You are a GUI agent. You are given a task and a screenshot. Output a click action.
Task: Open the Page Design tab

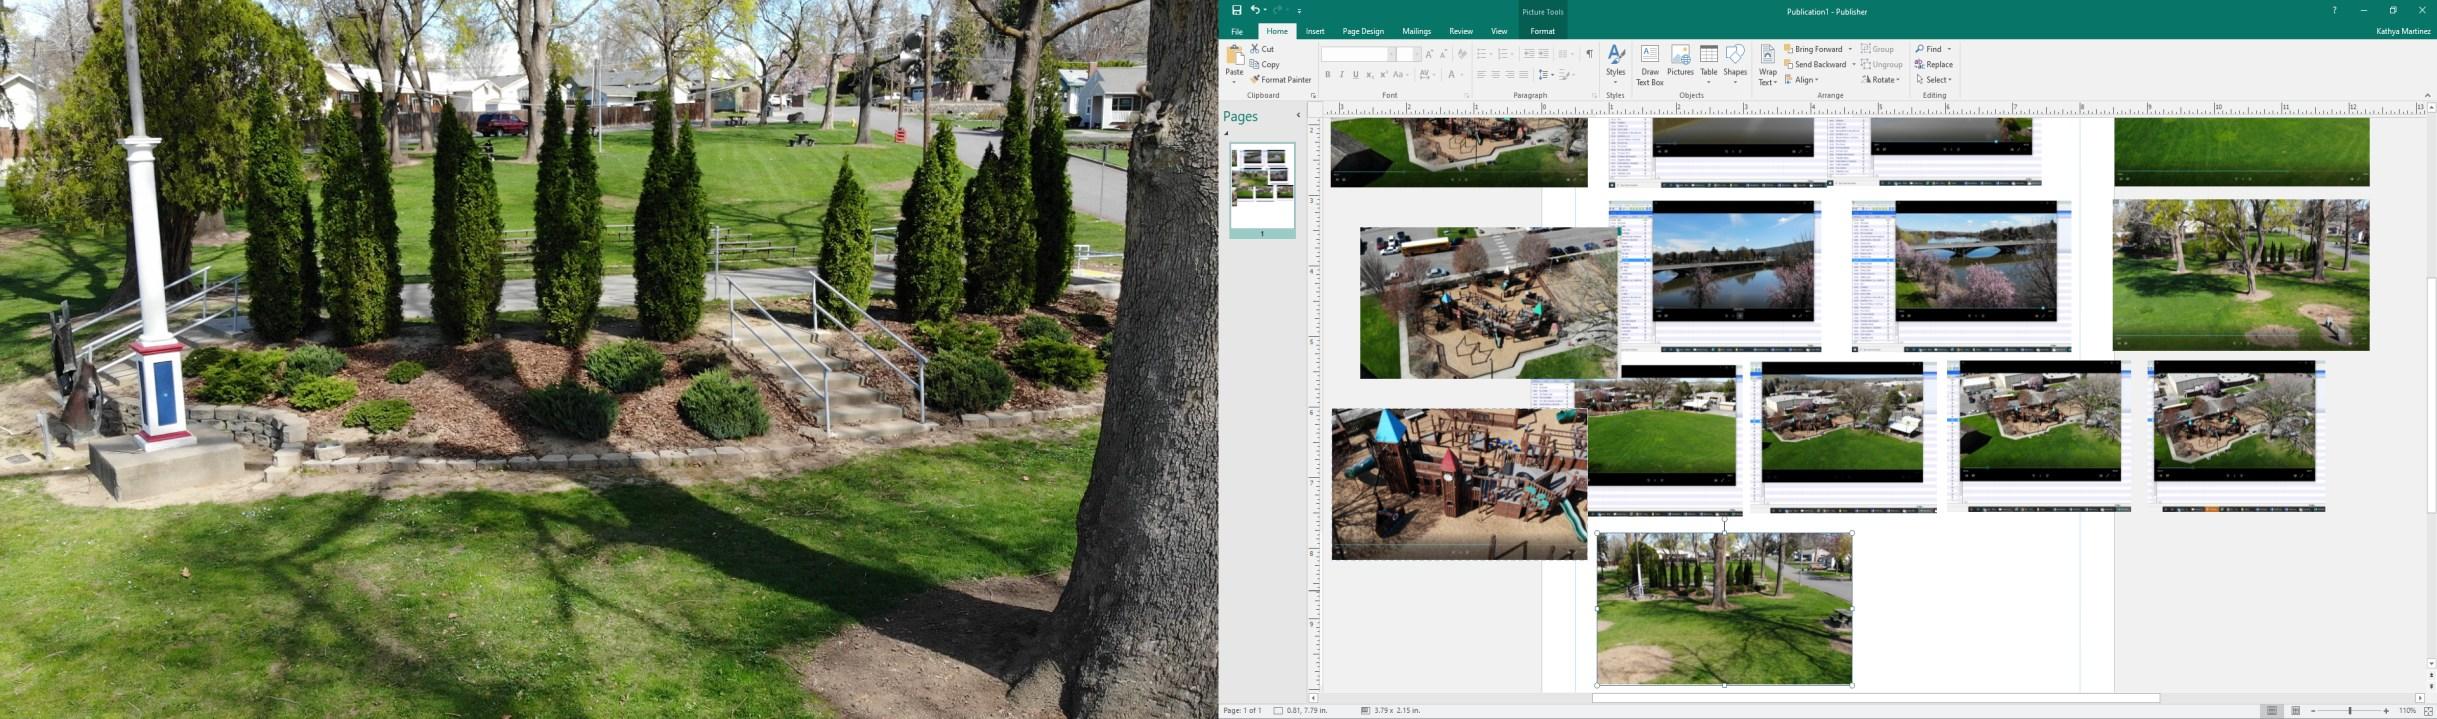click(x=1363, y=31)
